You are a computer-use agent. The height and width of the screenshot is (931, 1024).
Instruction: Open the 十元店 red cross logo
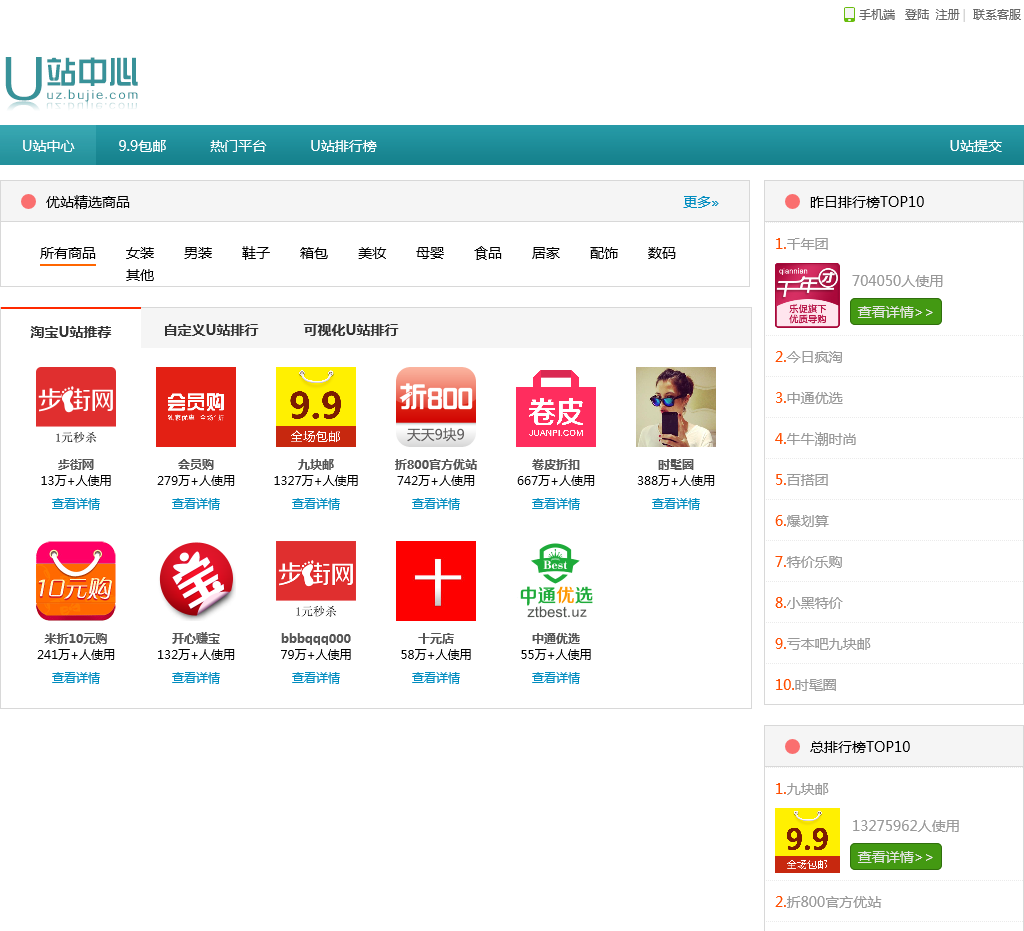point(436,581)
